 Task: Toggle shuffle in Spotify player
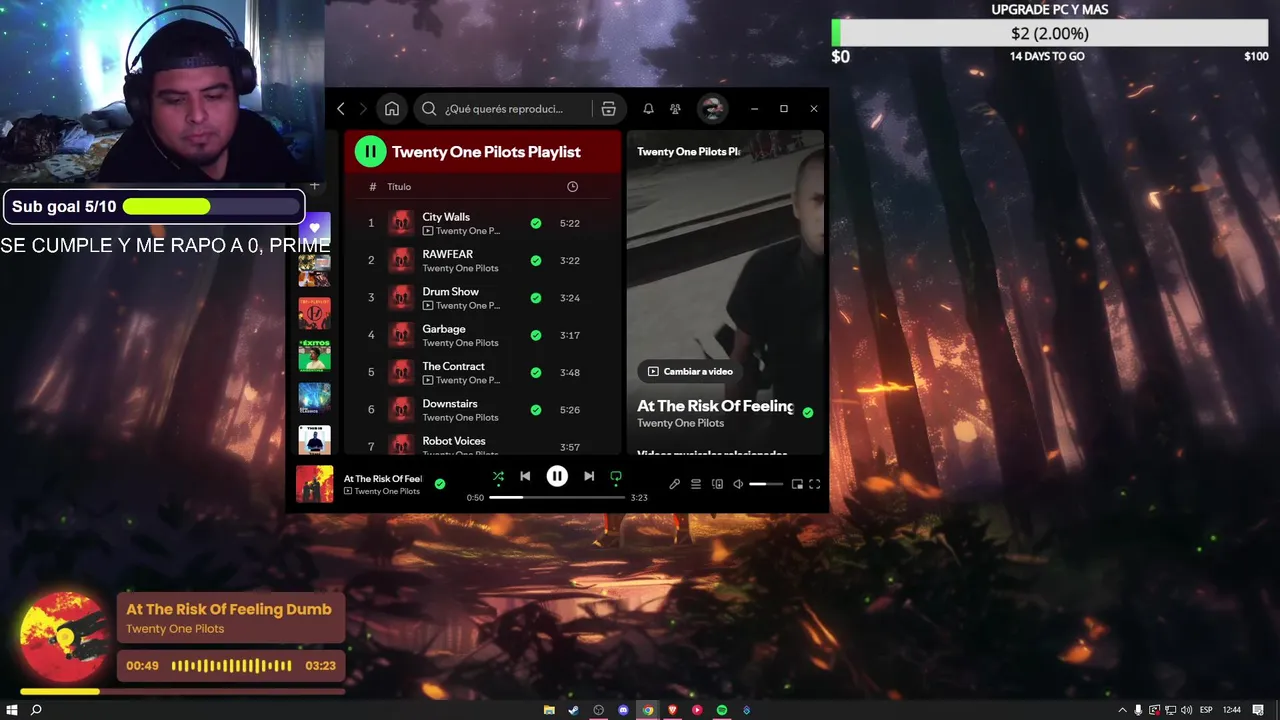pyautogui.click(x=498, y=476)
